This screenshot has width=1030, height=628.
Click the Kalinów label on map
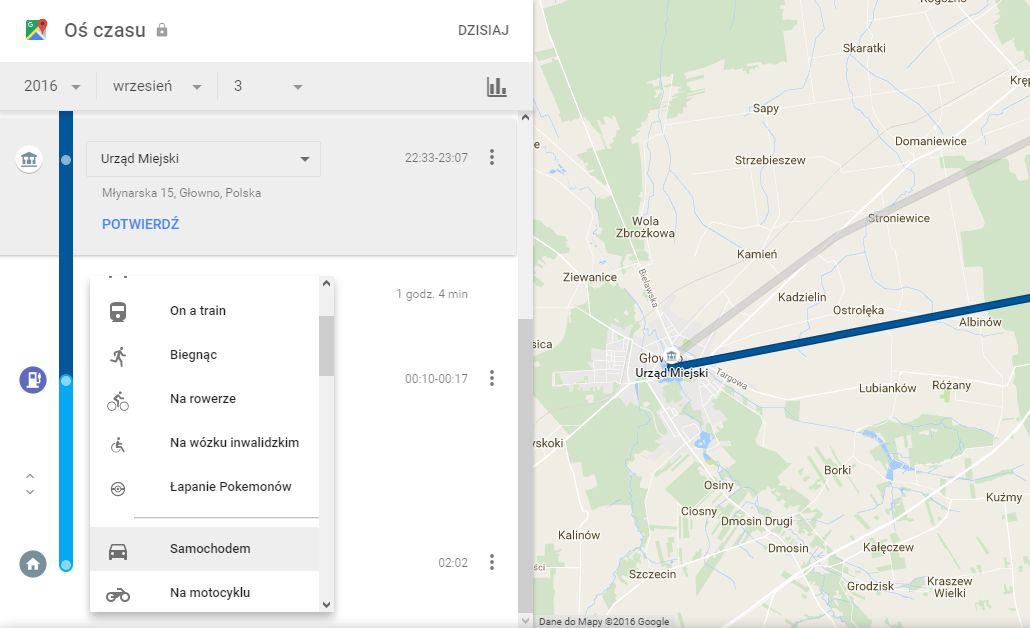click(x=579, y=535)
